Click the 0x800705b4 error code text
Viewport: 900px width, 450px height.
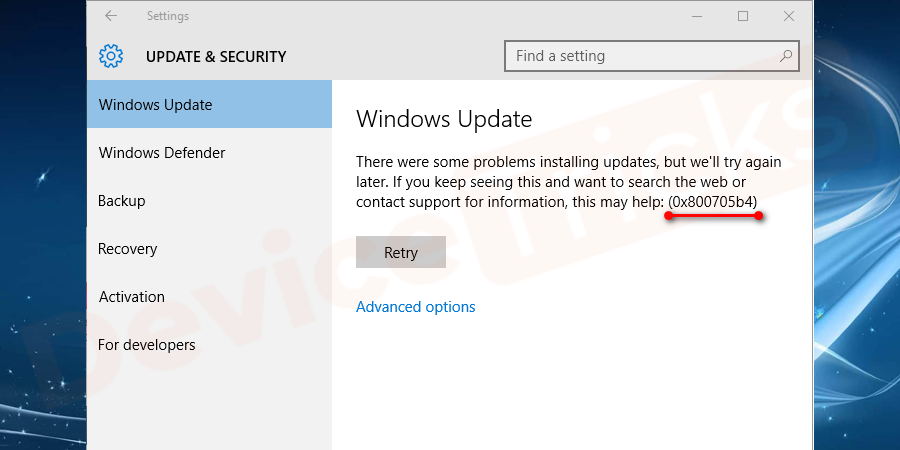(x=713, y=202)
